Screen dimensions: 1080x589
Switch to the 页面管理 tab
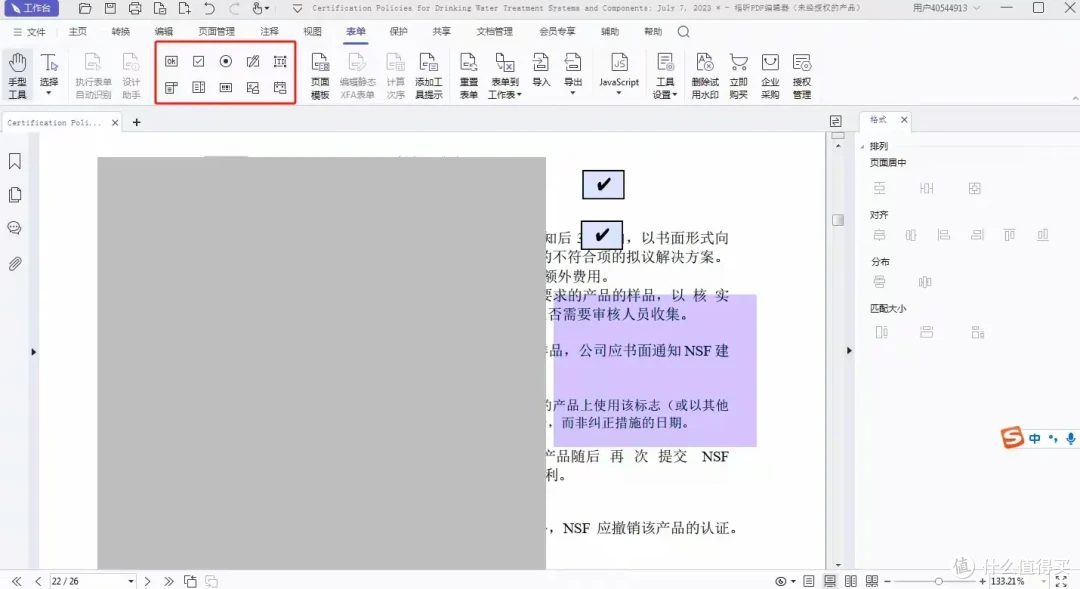pos(216,32)
